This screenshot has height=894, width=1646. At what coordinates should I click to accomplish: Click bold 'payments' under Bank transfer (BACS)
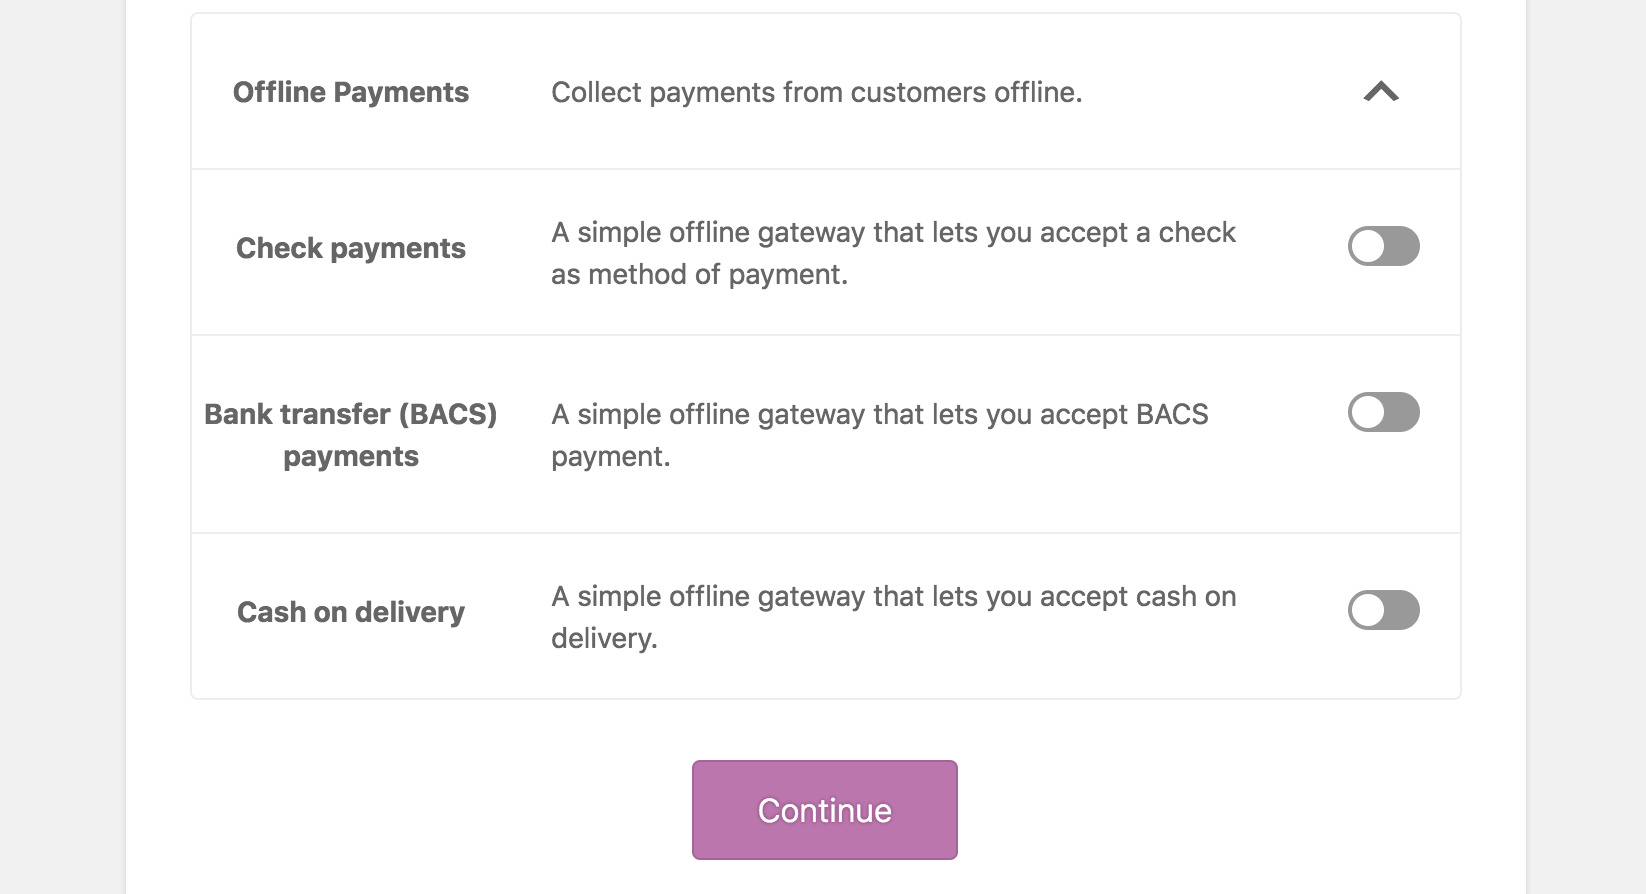pyautogui.click(x=351, y=456)
